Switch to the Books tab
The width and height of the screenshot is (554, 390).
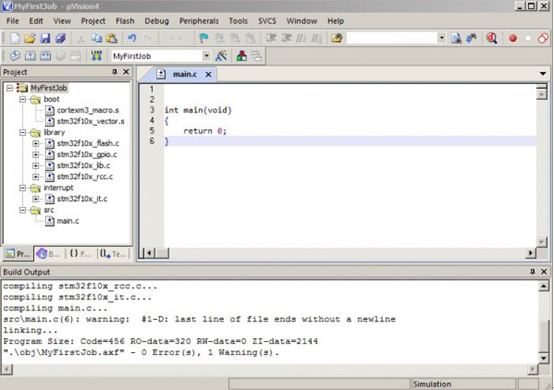coord(49,254)
